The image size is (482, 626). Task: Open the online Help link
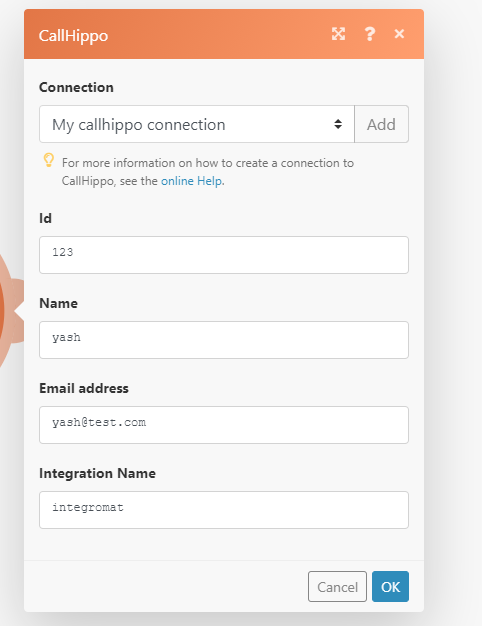click(x=192, y=181)
